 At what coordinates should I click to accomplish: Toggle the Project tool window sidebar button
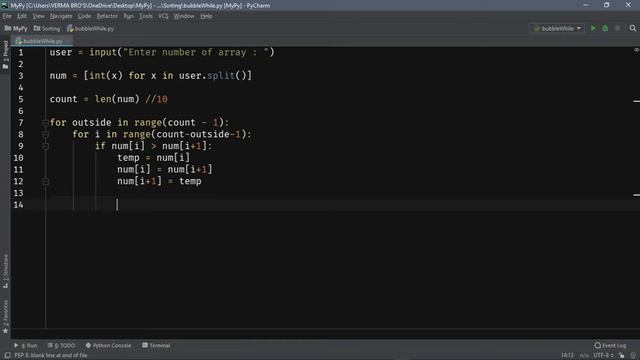(5, 55)
